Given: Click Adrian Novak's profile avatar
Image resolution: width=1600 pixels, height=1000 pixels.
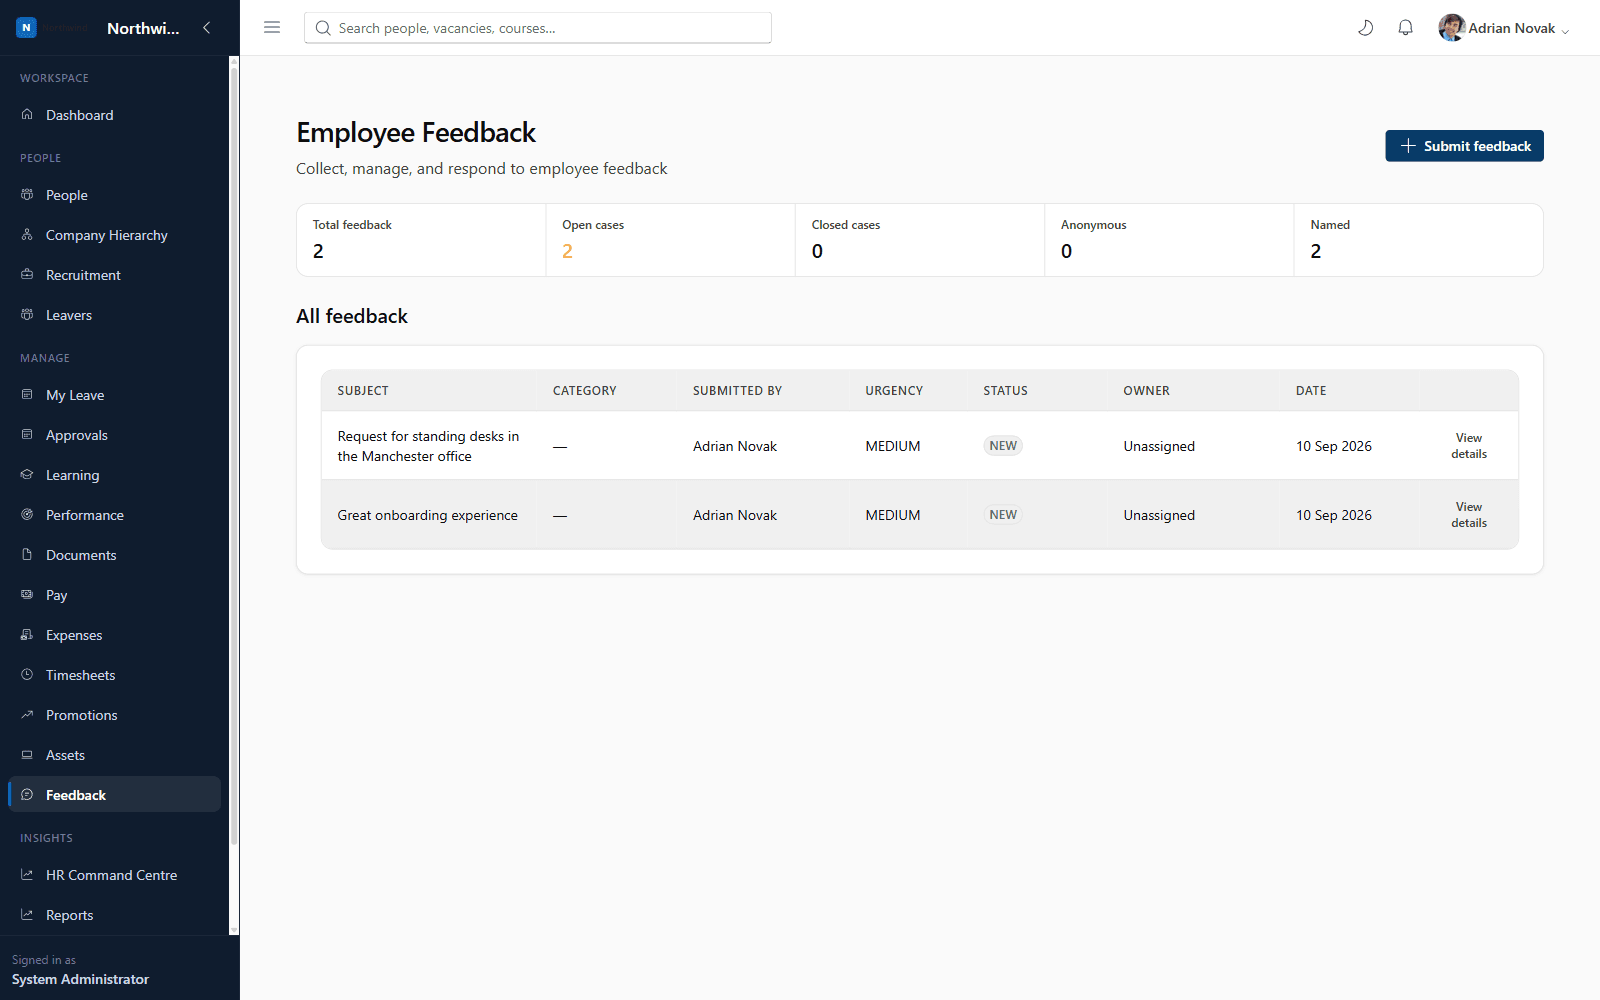Looking at the screenshot, I should click(x=1452, y=28).
